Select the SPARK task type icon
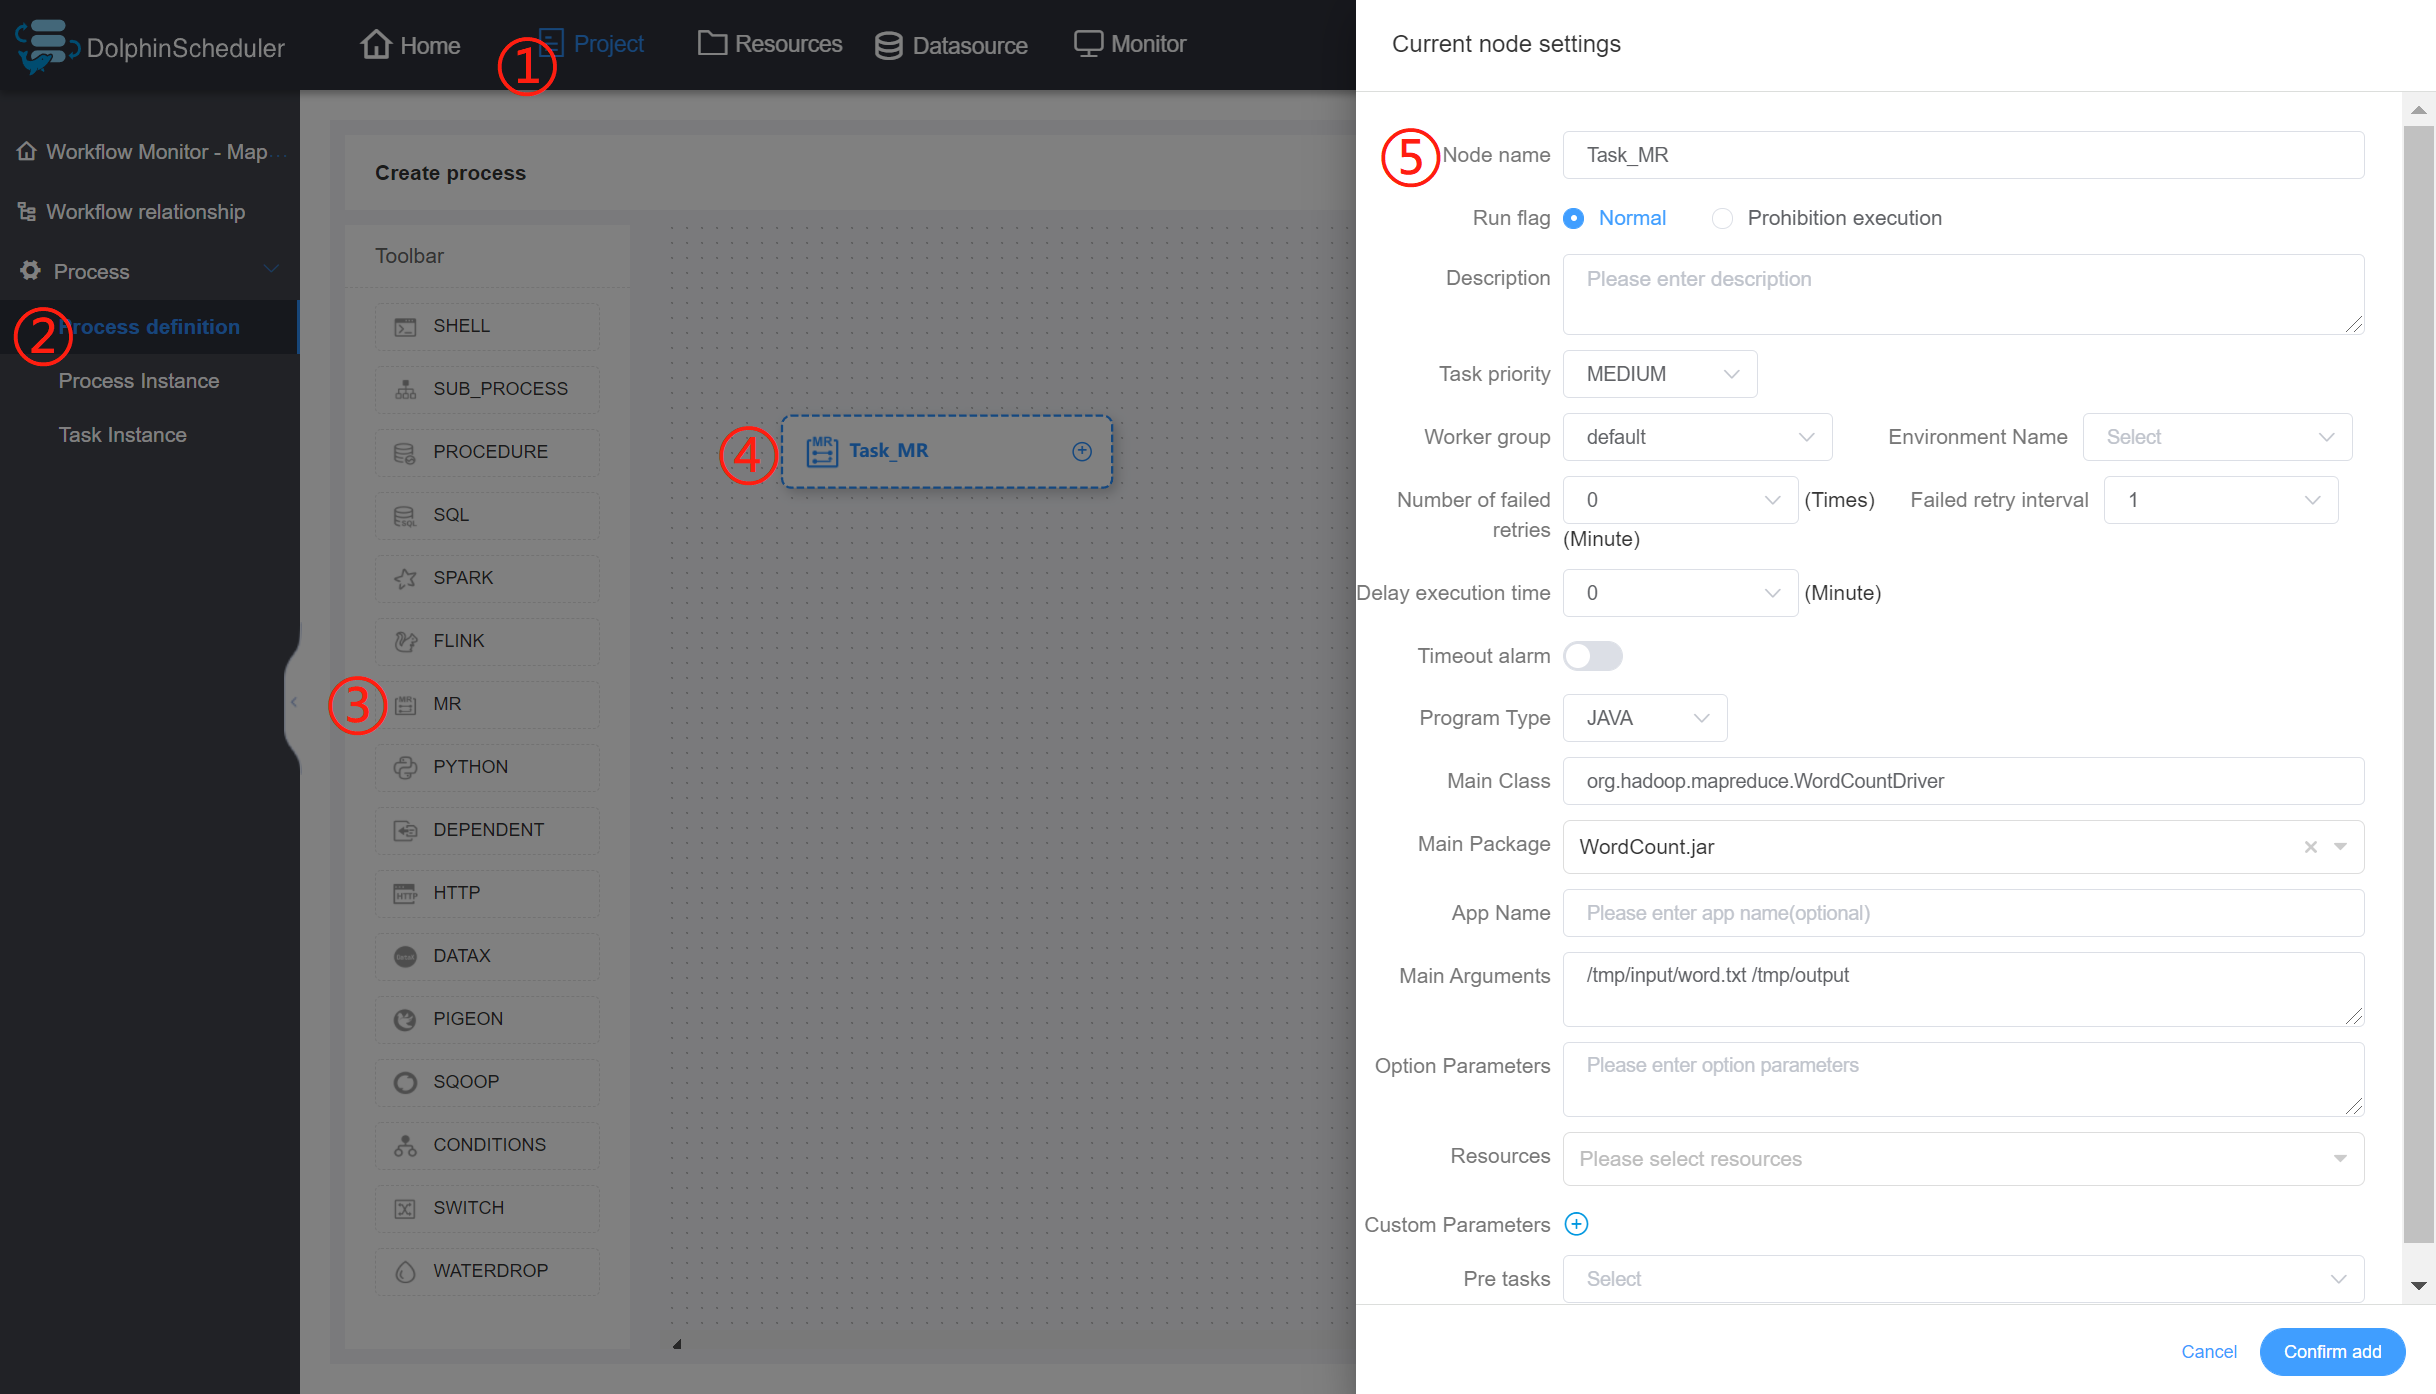 pos(405,579)
